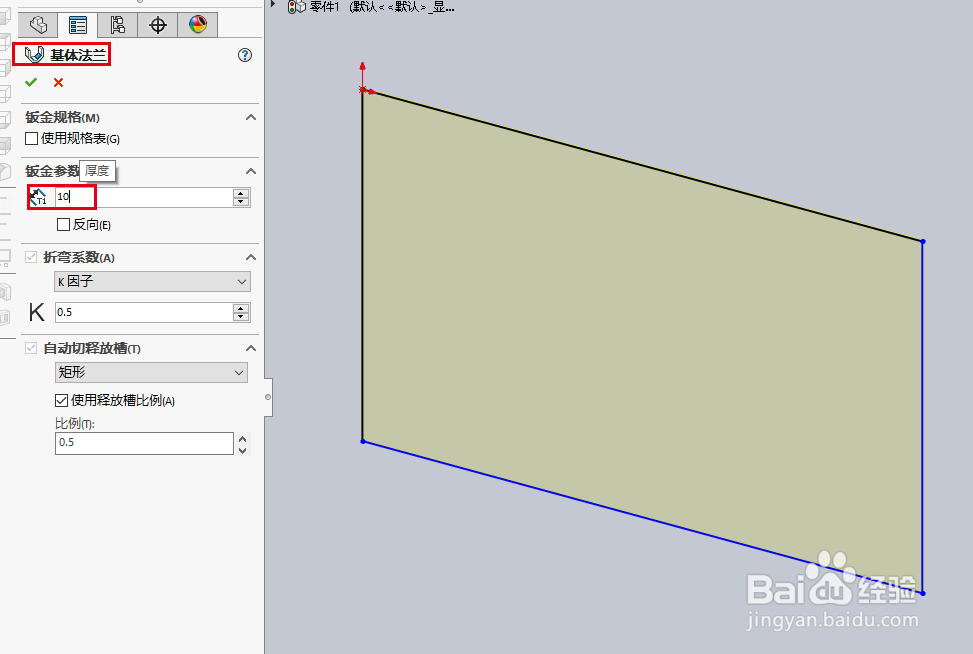Open the FeatureManager design tree tab
This screenshot has height=654, width=973.
37,24
